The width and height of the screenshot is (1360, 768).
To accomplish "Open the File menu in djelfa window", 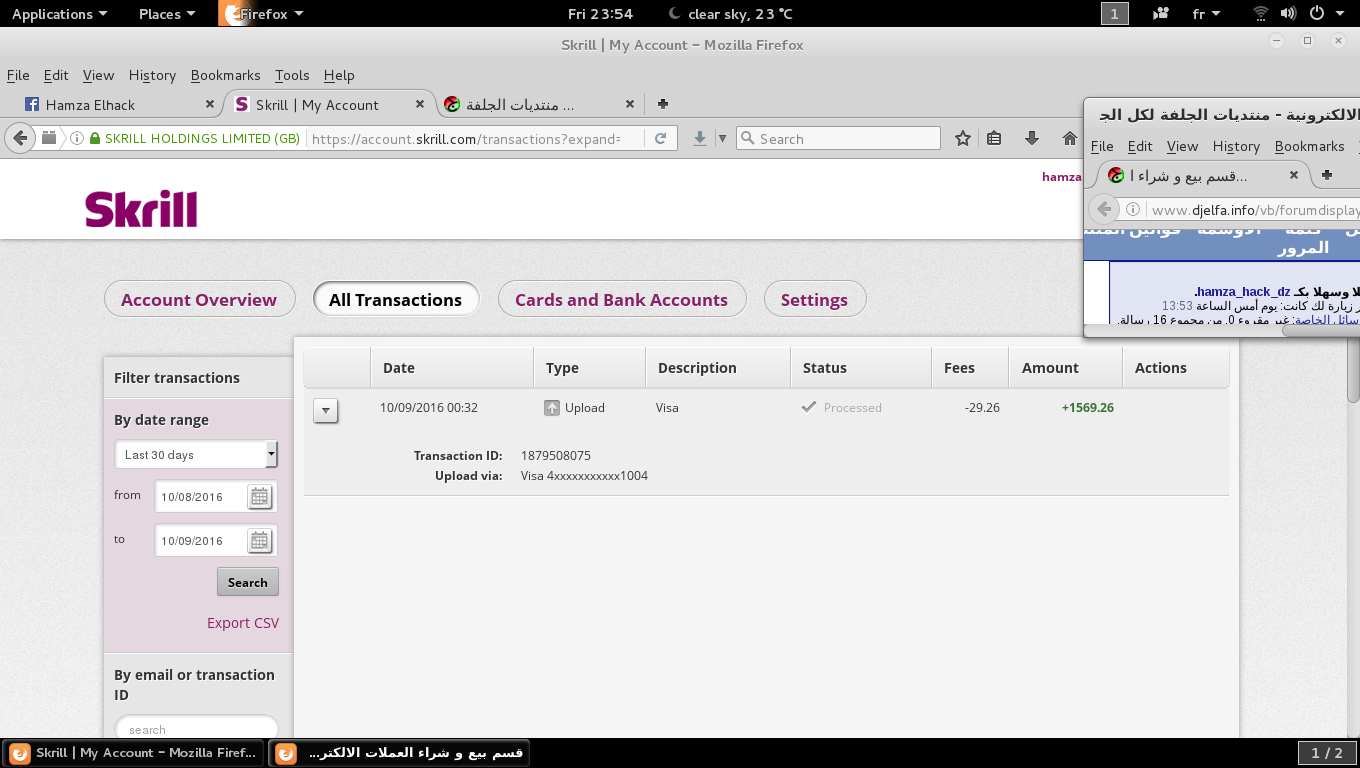I will 1102,146.
